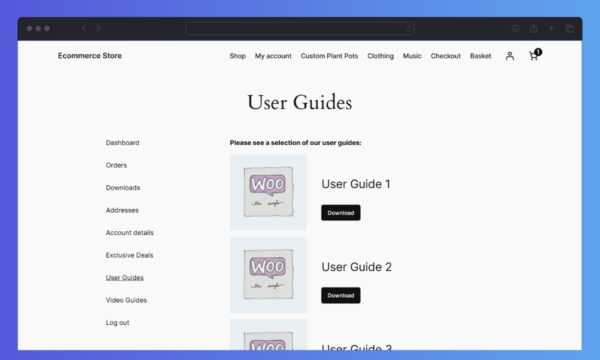Screen dimensions: 600x360
Task: View Orders in account sidebar
Action: (116, 165)
